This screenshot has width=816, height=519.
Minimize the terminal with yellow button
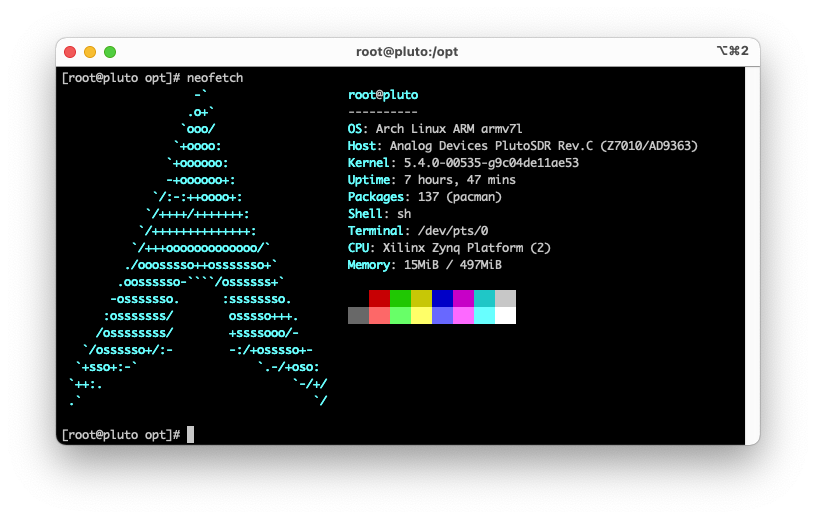(90, 52)
